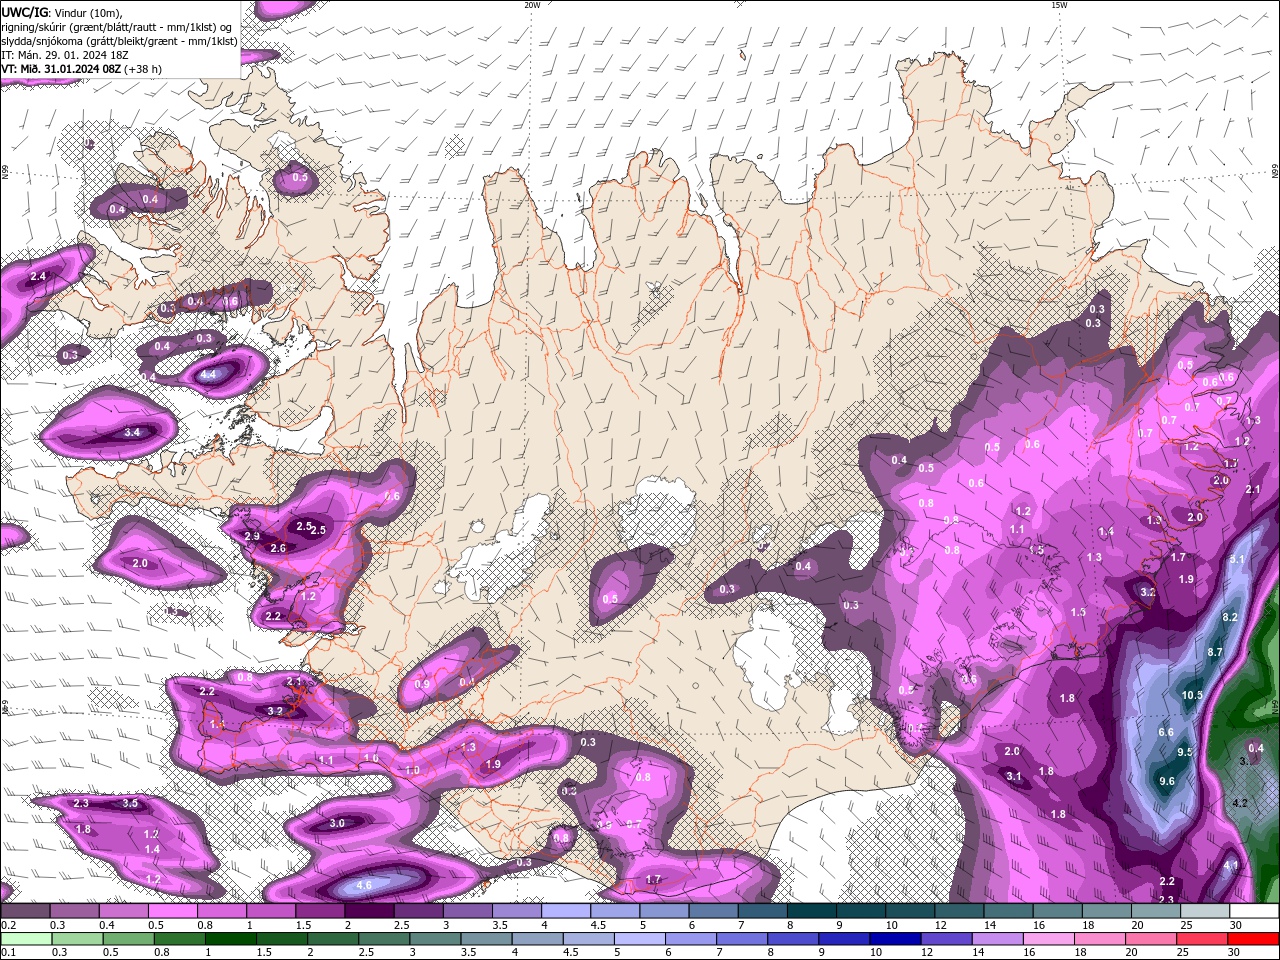1280x960 pixels.
Task: Click the 'rigning/skúrir' description line
Action: pos(117,27)
